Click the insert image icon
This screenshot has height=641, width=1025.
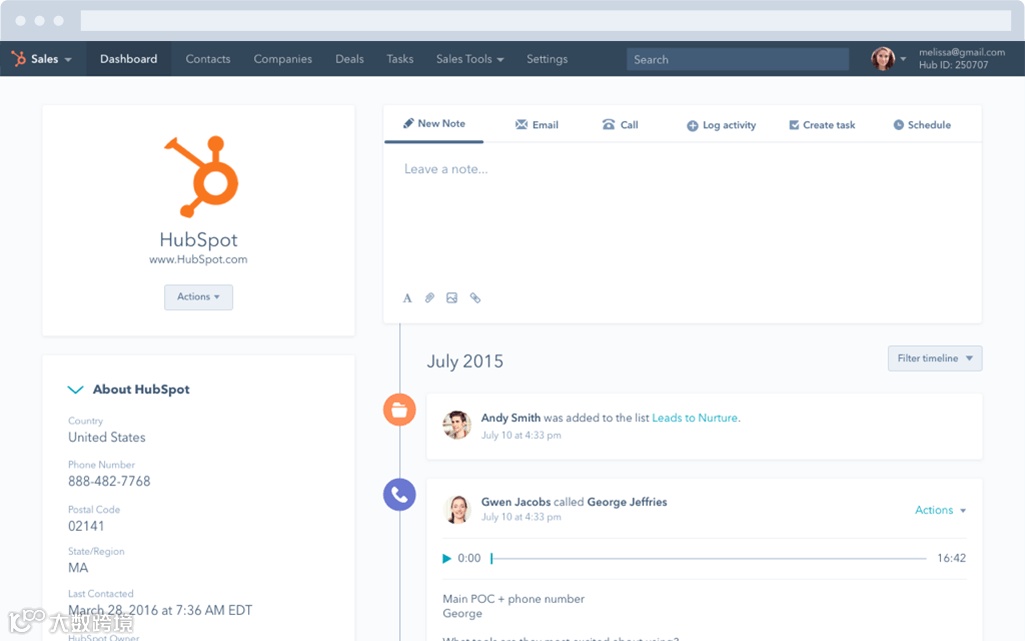click(x=452, y=298)
